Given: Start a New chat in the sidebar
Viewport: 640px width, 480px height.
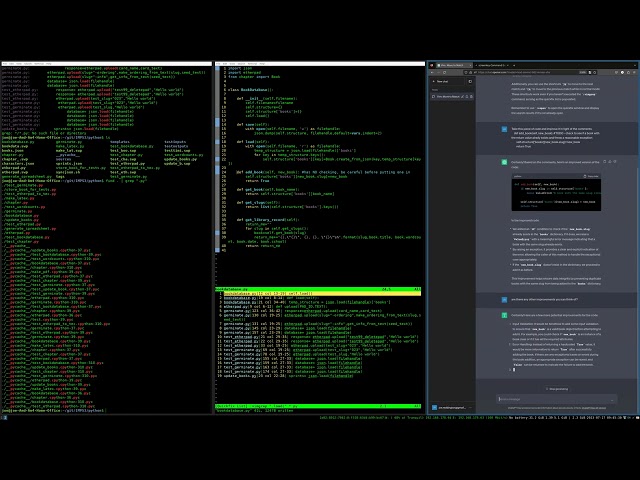Looking at the screenshot, I should pyautogui.click(x=447, y=81).
